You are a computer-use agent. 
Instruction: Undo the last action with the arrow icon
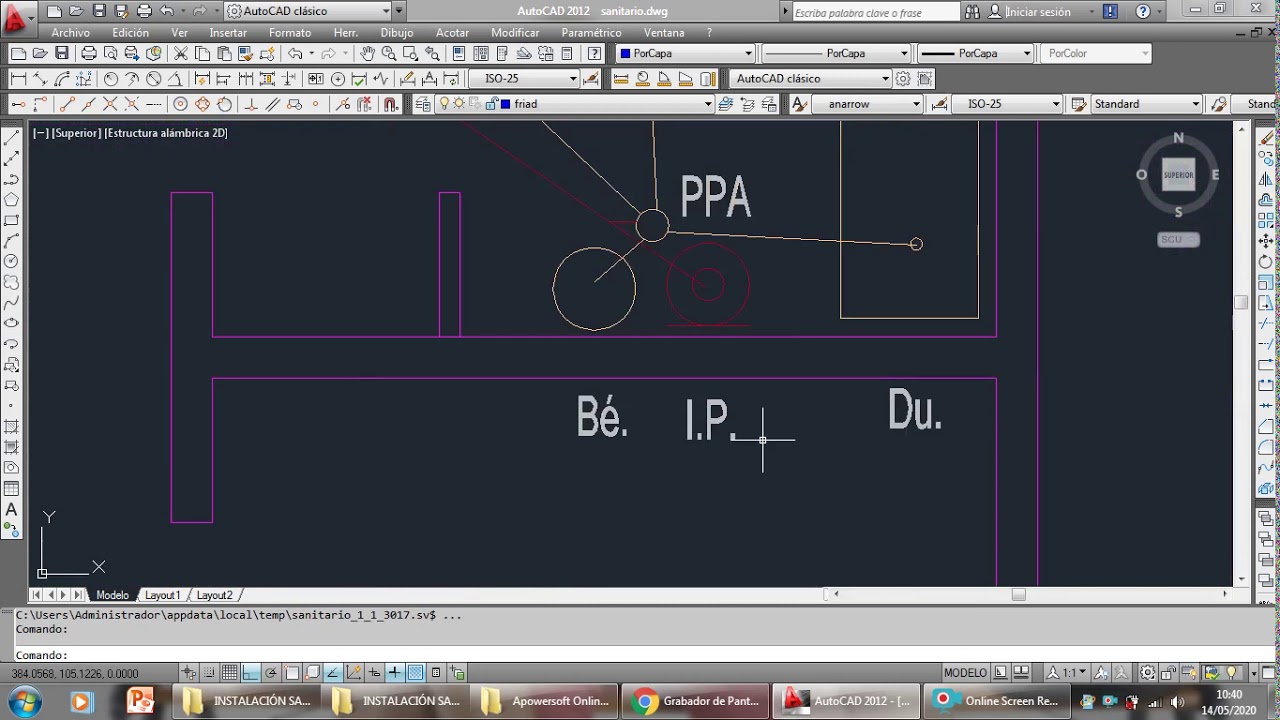coord(295,53)
